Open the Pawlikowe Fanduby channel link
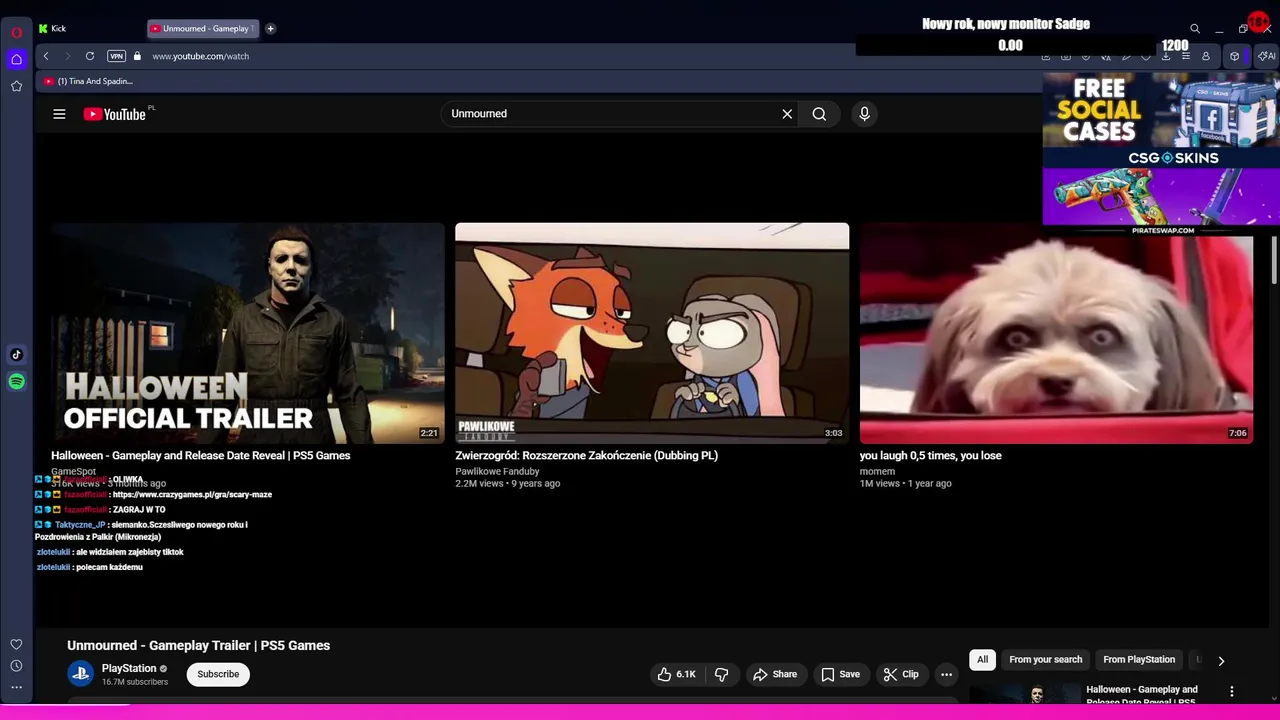Viewport: 1280px width, 720px height. [x=497, y=471]
